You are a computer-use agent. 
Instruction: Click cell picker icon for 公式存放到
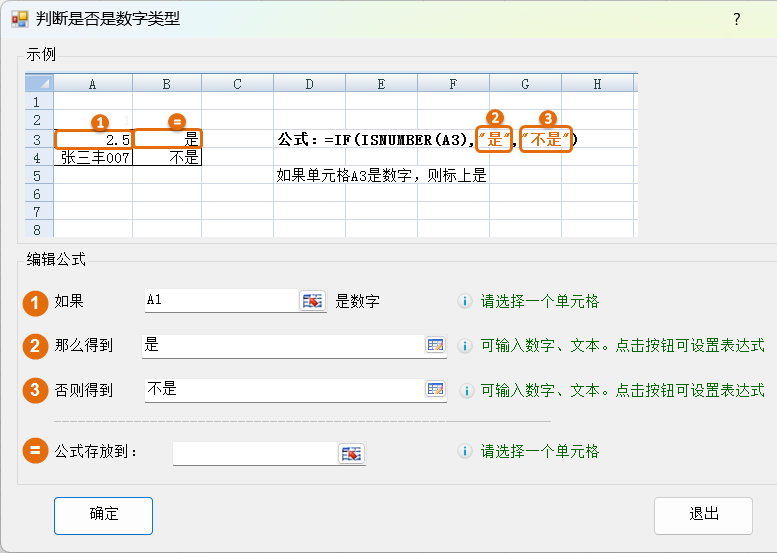(351, 453)
